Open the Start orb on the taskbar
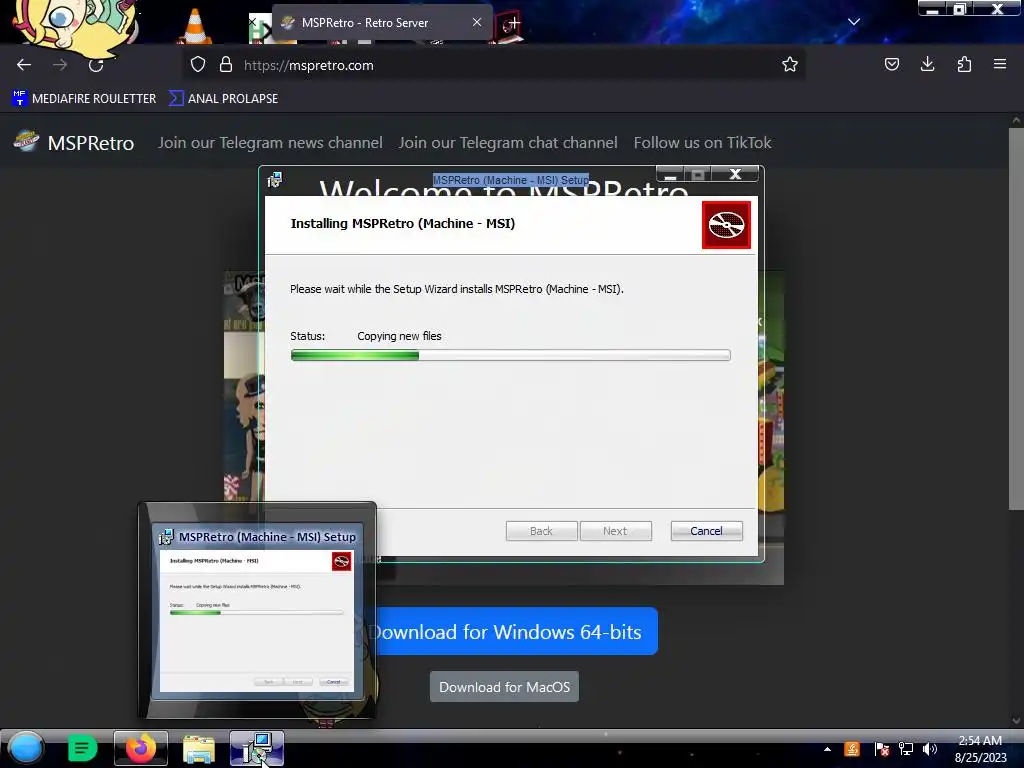This screenshot has height=768, width=1024. (25, 748)
